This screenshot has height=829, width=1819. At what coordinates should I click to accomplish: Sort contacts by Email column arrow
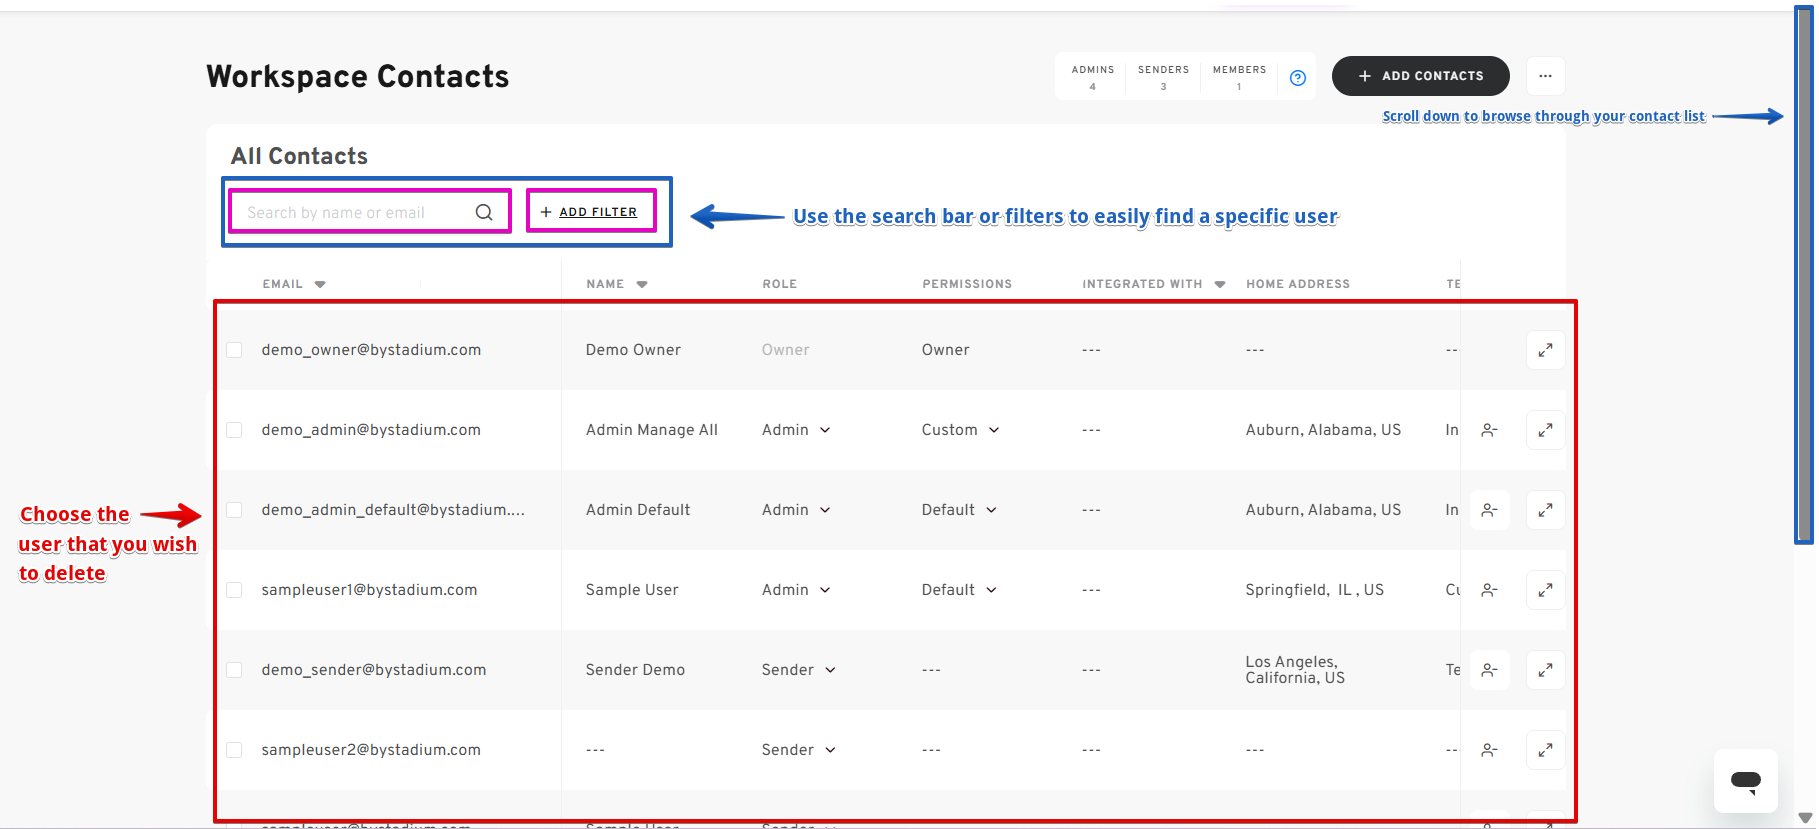[320, 284]
